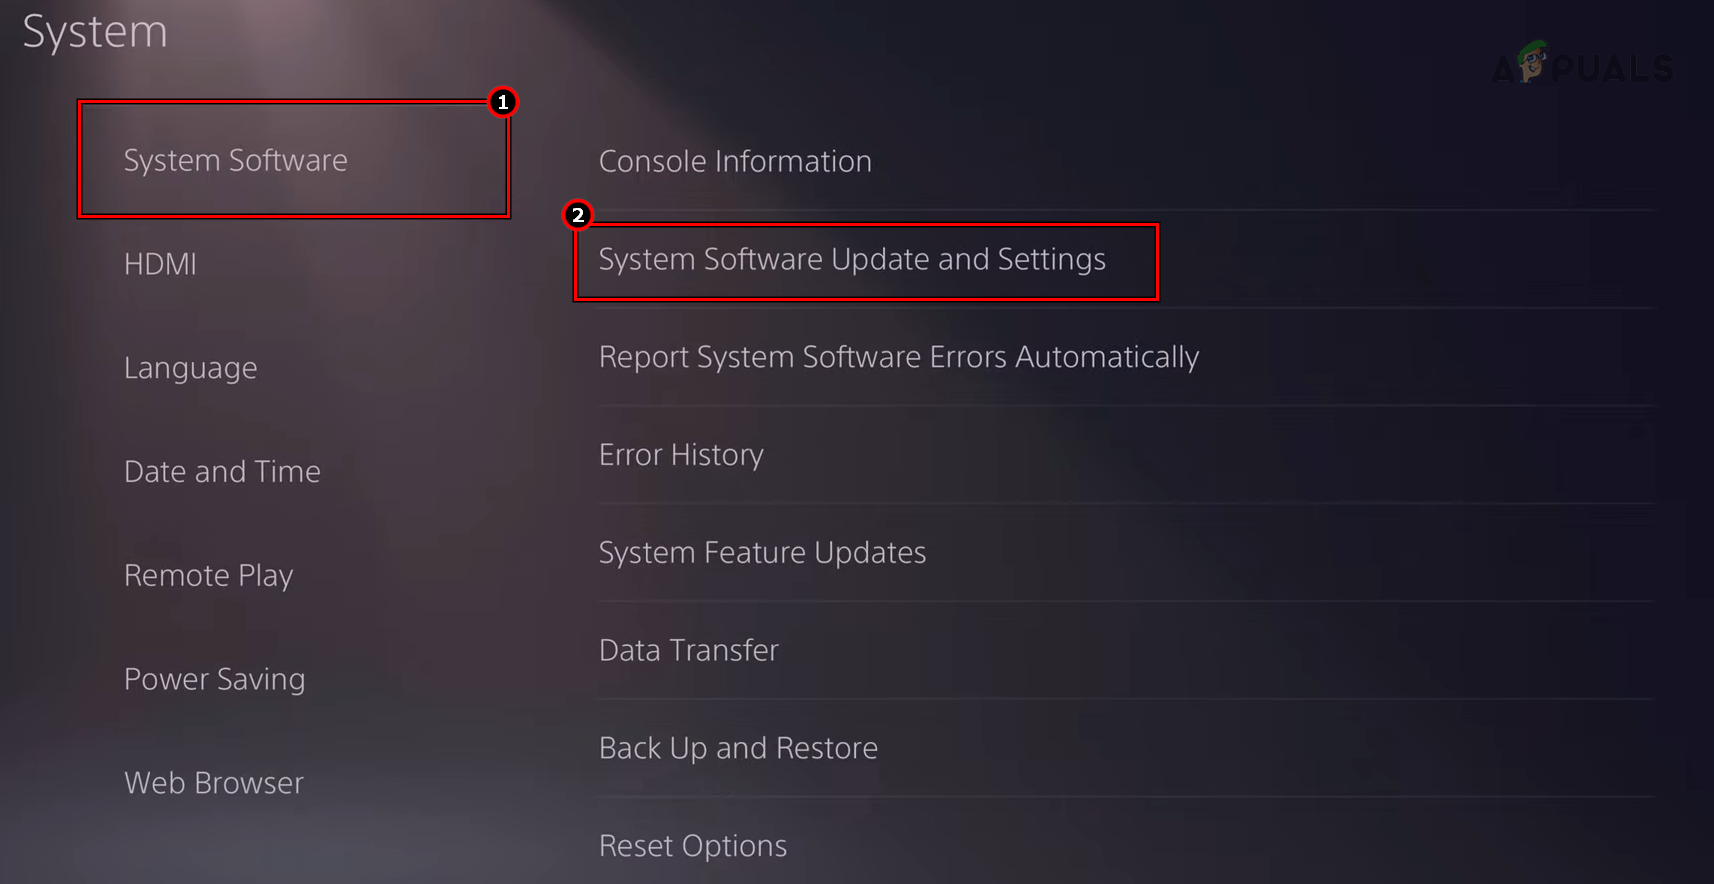
Task: Check the Error History log
Action: coord(681,455)
